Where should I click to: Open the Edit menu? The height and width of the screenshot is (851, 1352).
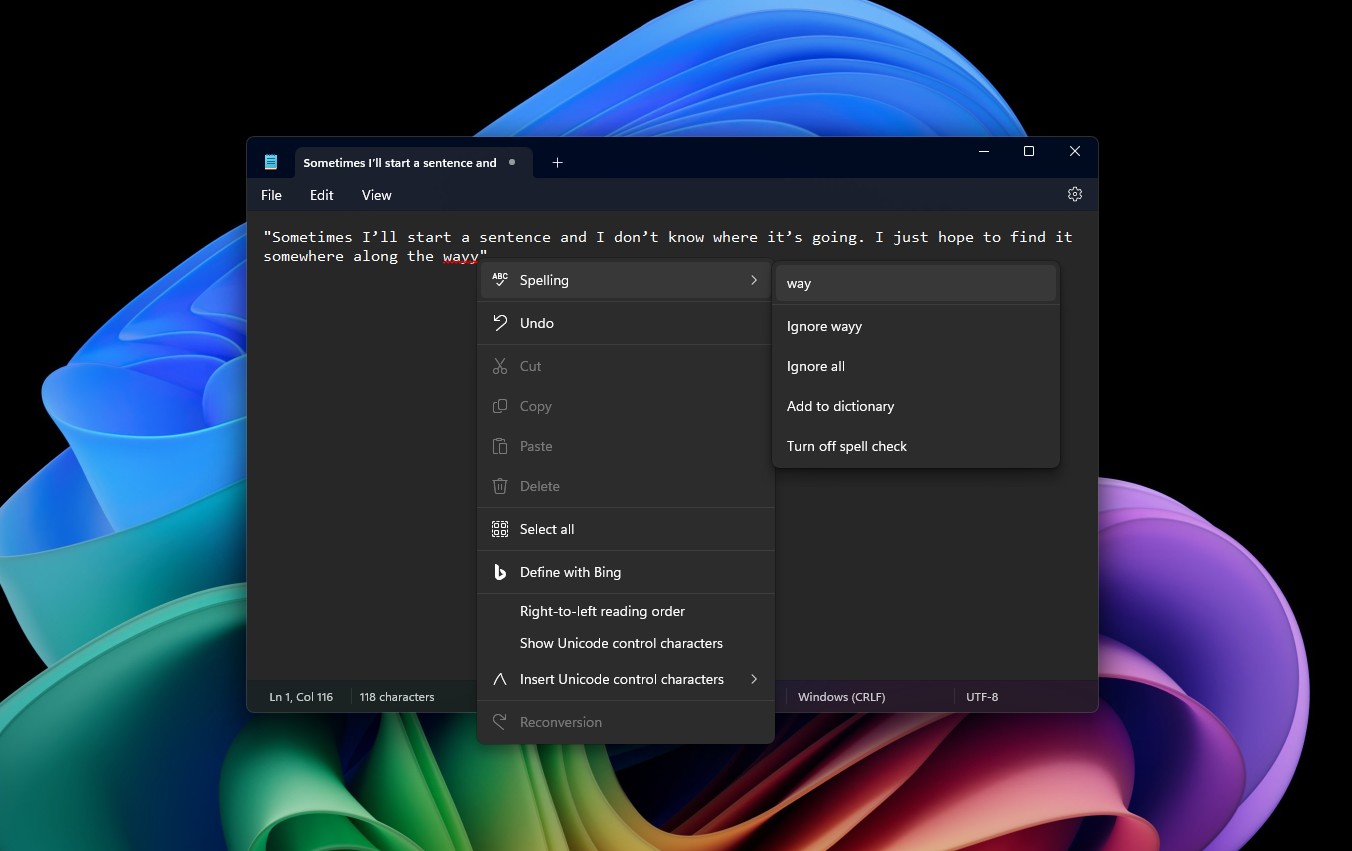(321, 195)
